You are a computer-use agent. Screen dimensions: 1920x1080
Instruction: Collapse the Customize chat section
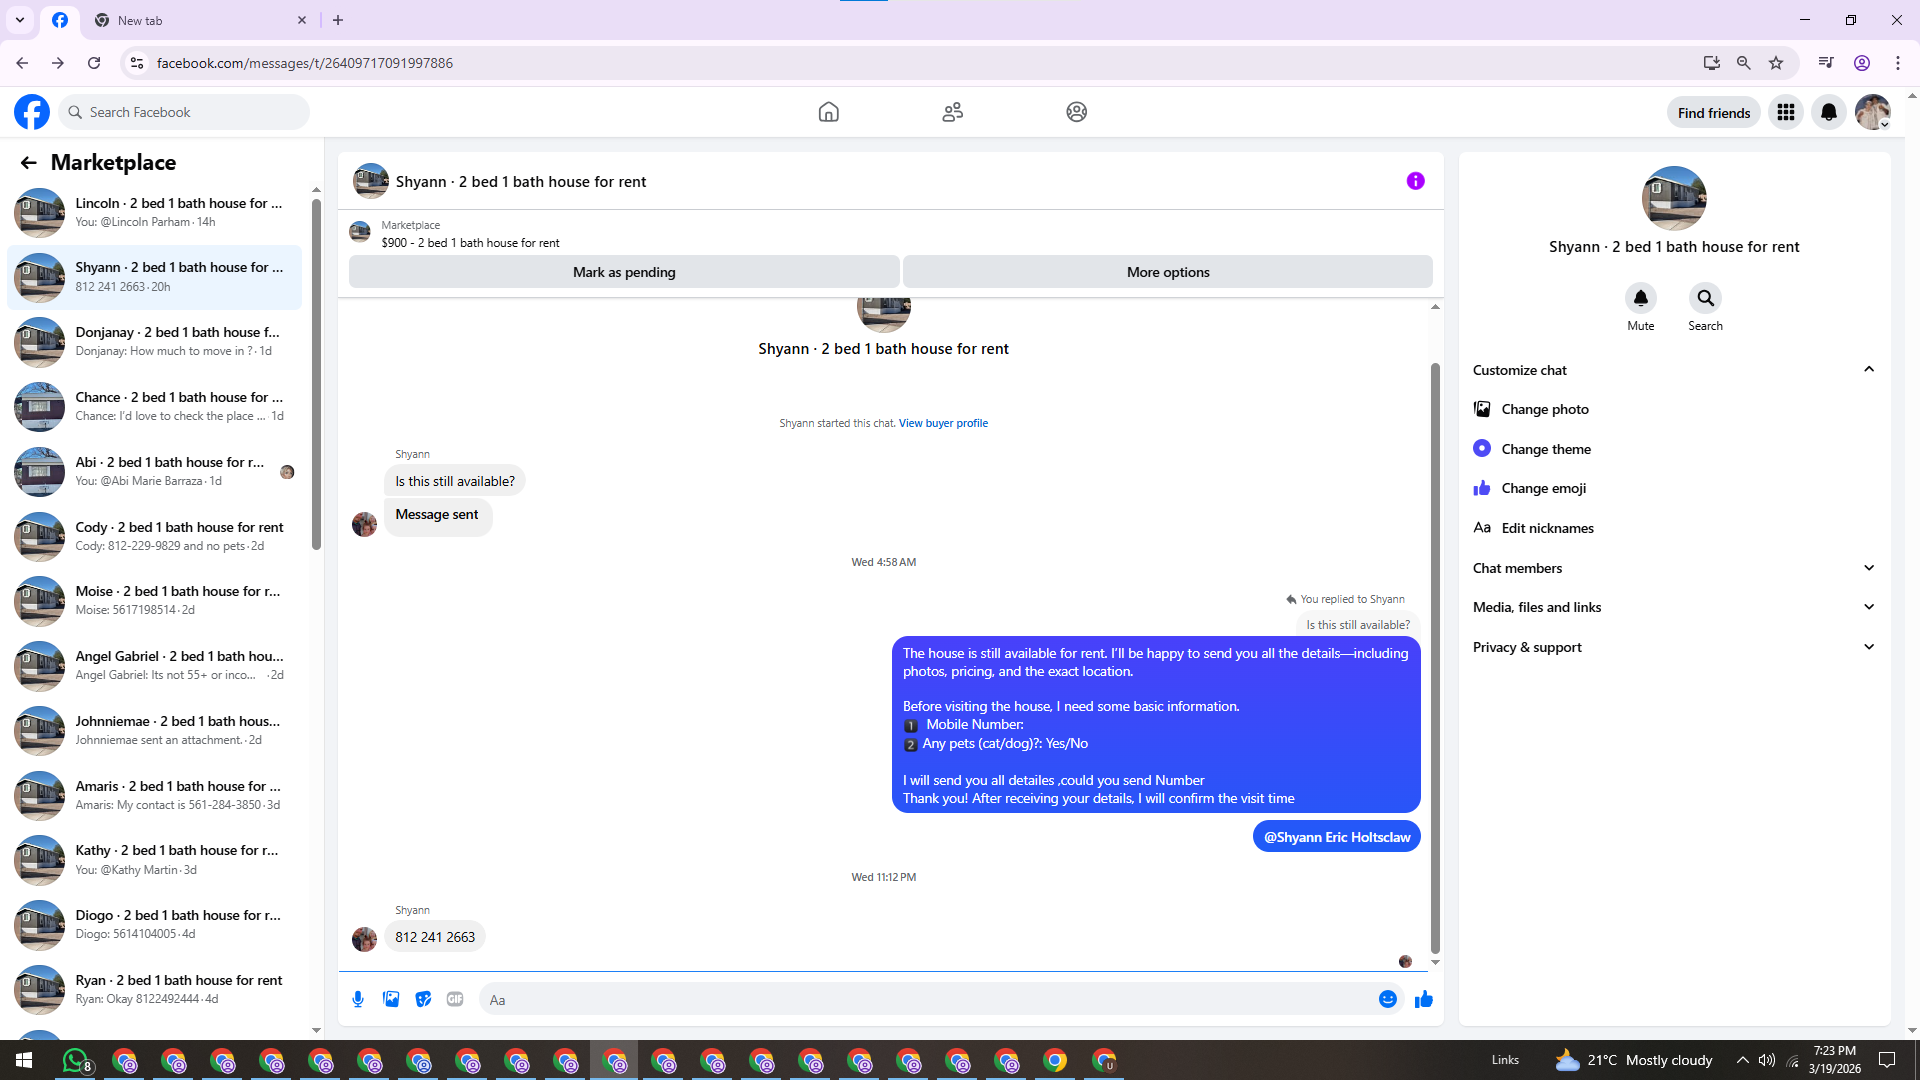(1868, 370)
